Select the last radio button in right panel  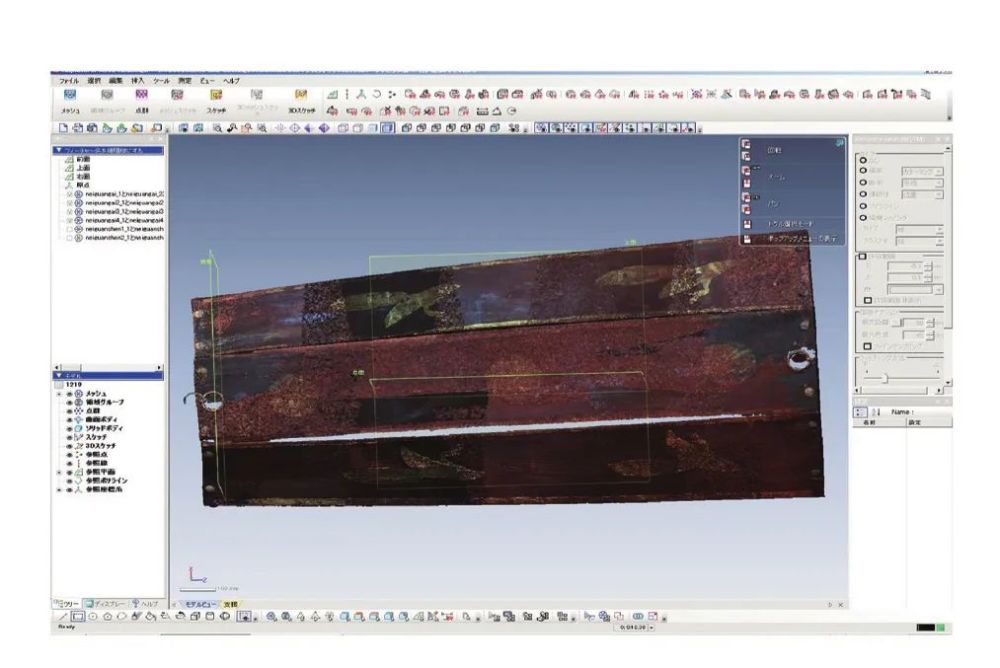point(864,218)
